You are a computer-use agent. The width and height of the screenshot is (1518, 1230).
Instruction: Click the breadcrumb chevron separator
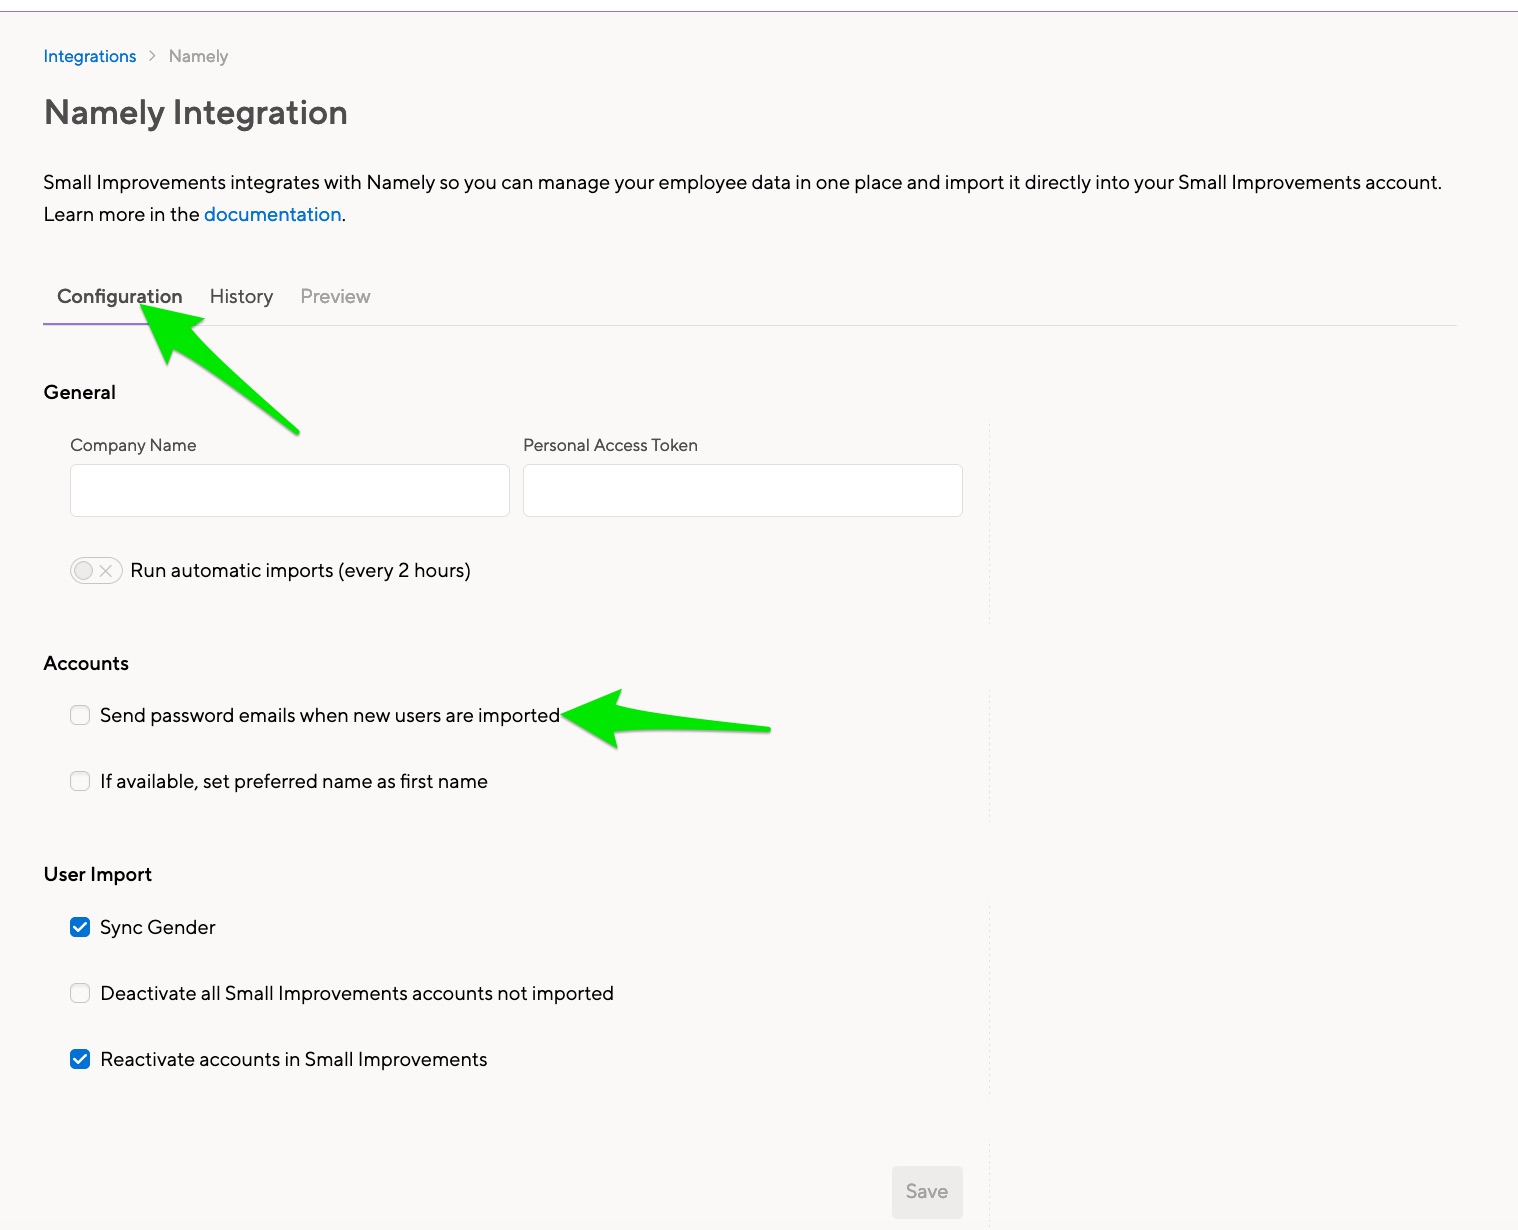pyautogui.click(x=152, y=56)
